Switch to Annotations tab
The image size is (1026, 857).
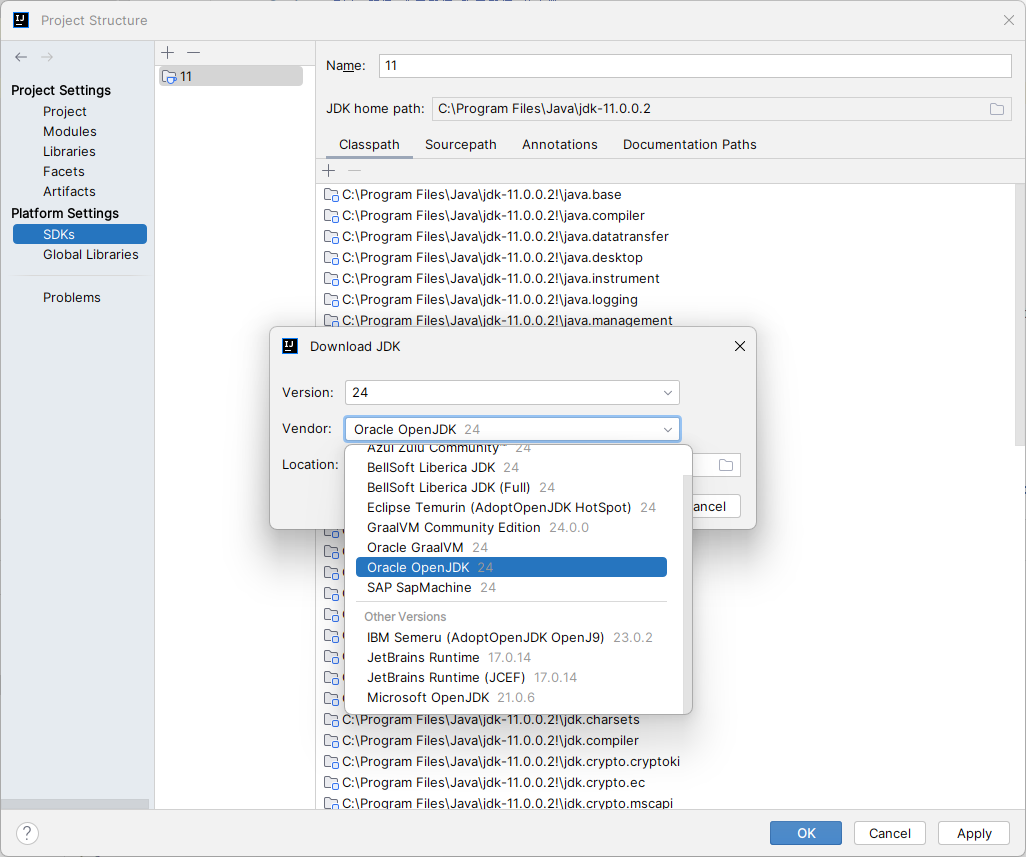[559, 145]
